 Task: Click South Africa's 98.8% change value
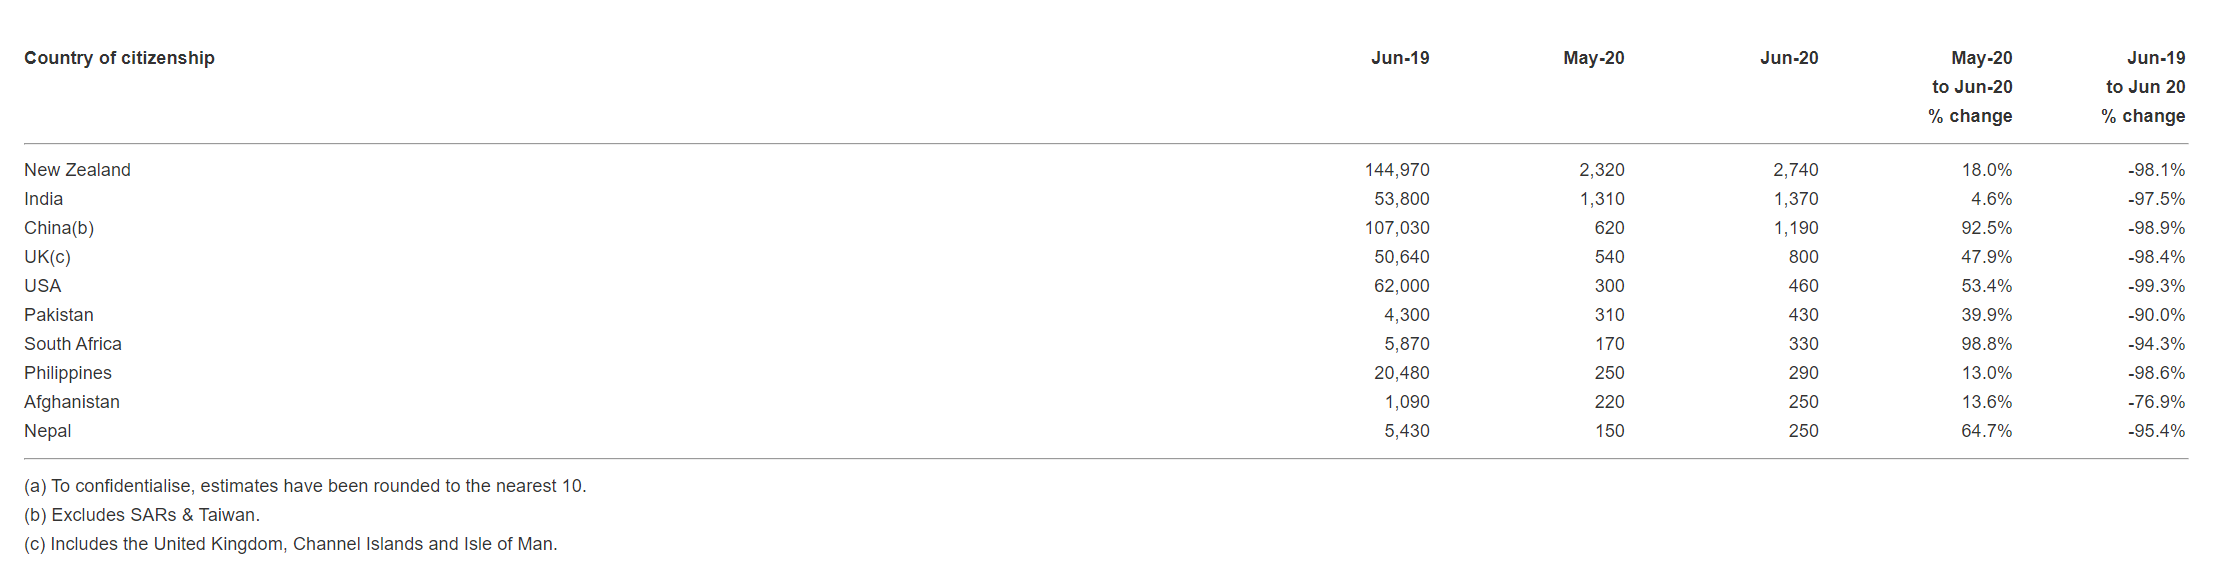pyautogui.click(x=1986, y=344)
